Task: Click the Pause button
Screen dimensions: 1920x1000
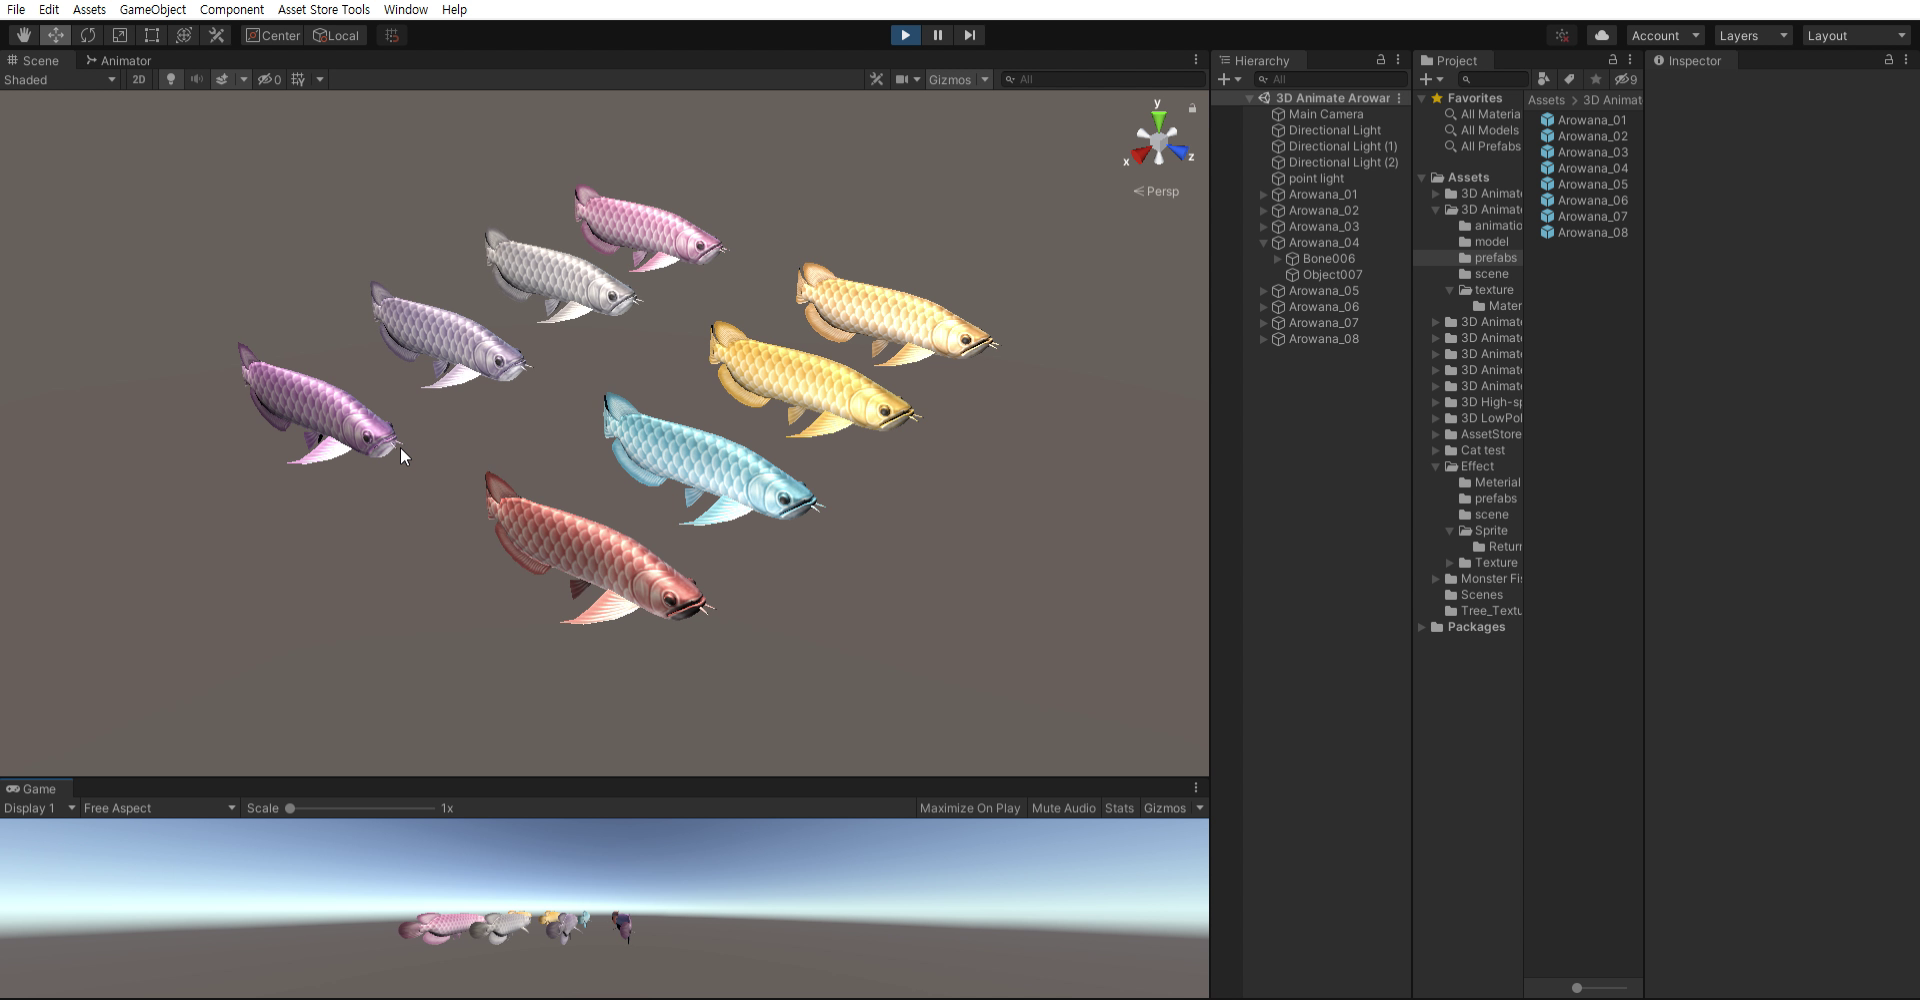Action: coord(937,35)
